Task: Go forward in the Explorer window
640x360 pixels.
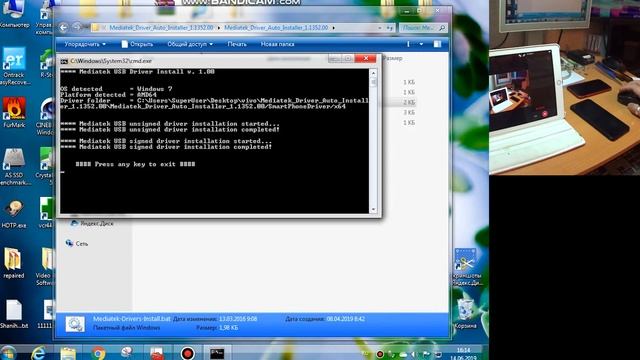Action: pos(77,27)
